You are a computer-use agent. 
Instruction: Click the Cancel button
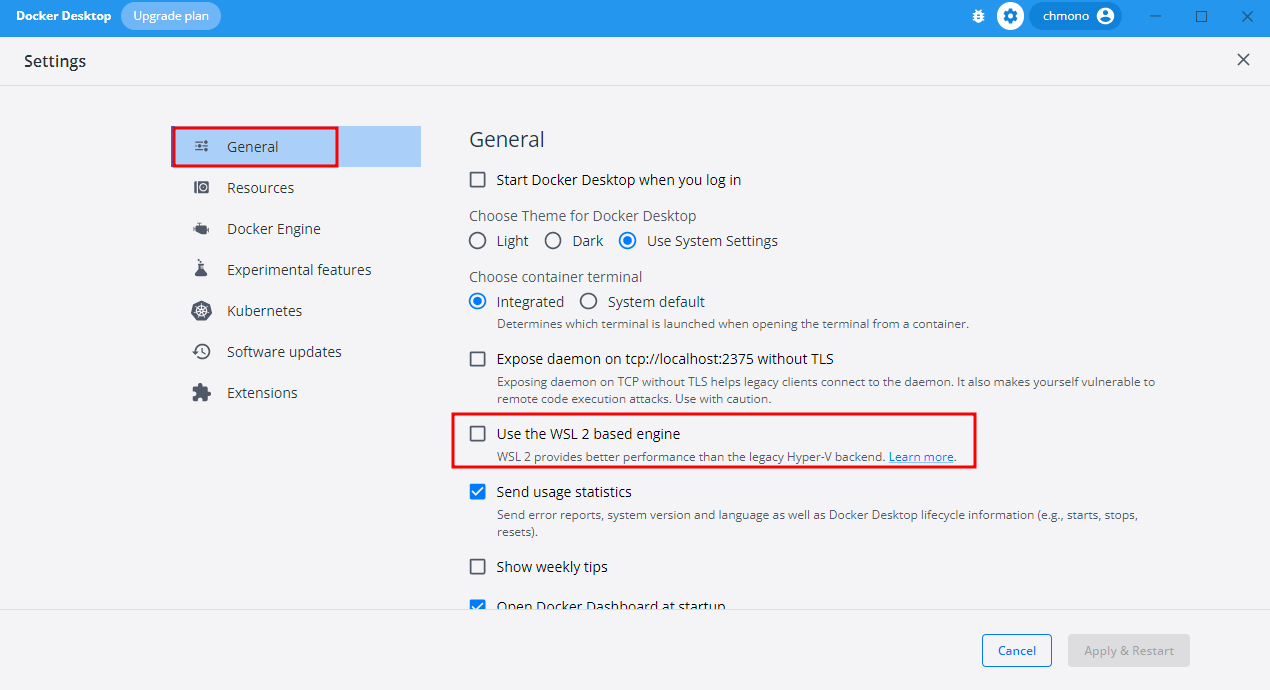[1017, 651]
